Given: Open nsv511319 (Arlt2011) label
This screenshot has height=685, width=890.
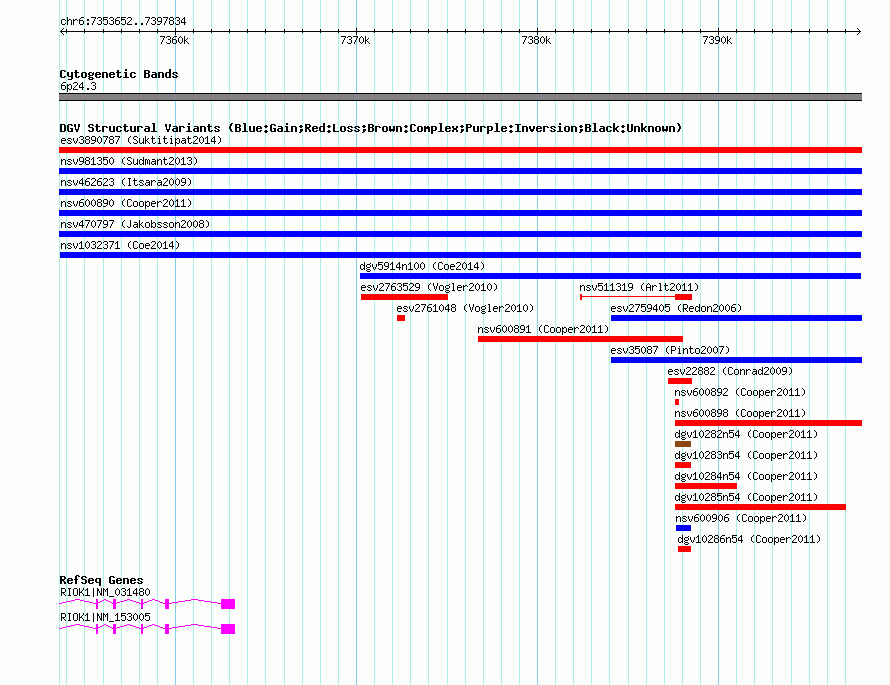Looking at the screenshot, I should 639,287.
